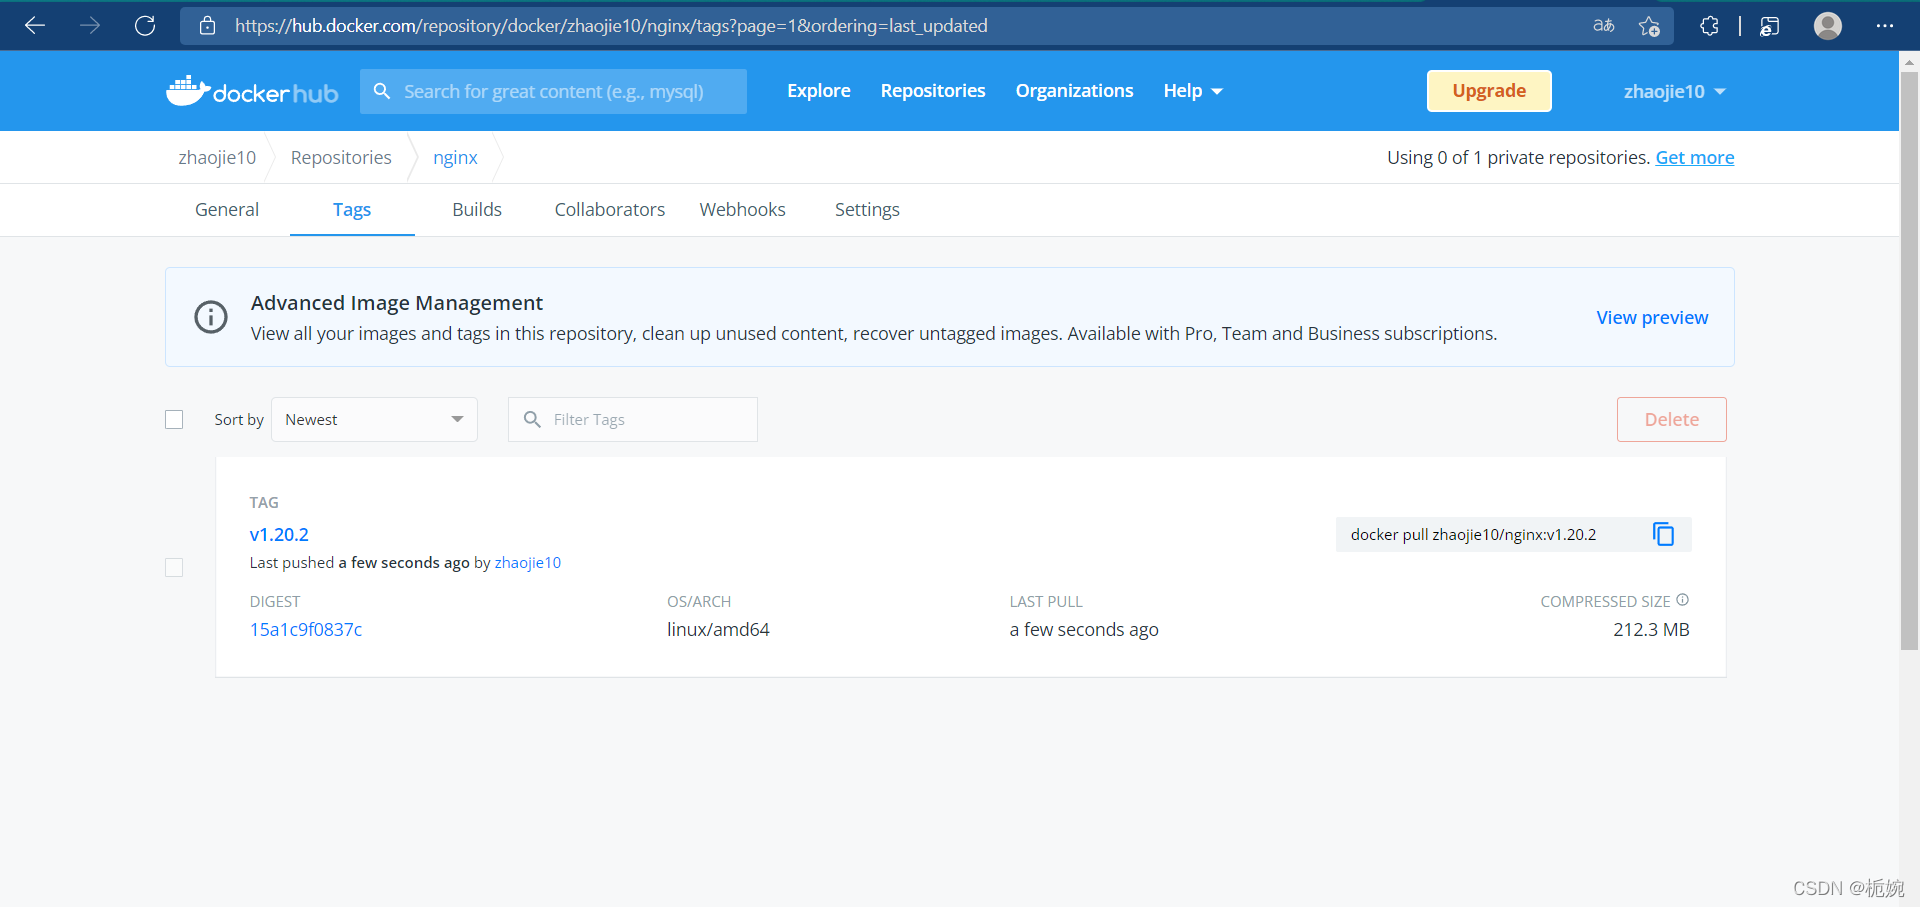This screenshot has height=907, width=1920.
Task: Focus the Filter Tags input
Action: (633, 419)
